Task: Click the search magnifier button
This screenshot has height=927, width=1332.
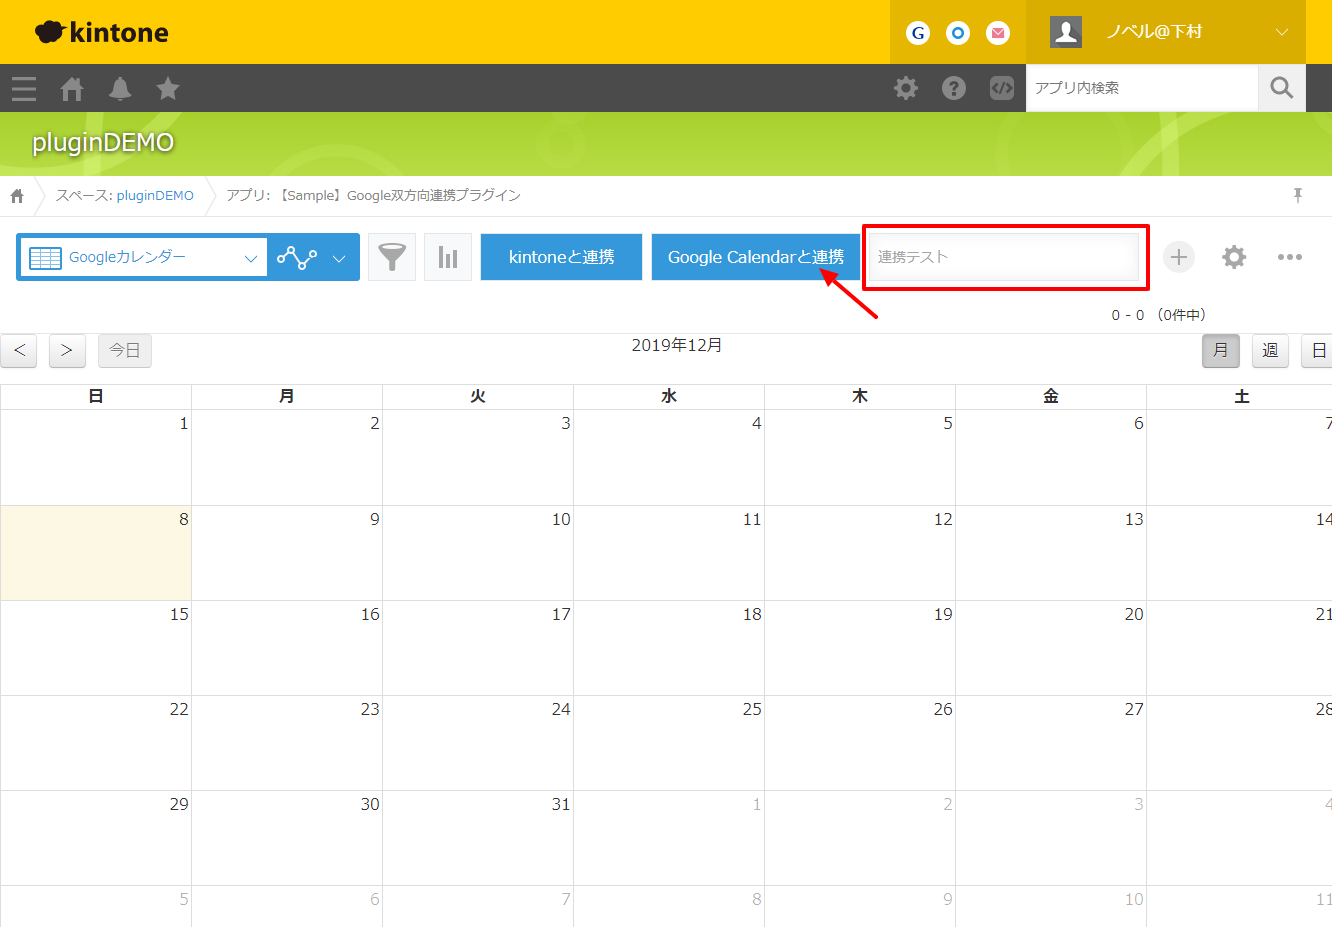Action: pyautogui.click(x=1282, y=88)
